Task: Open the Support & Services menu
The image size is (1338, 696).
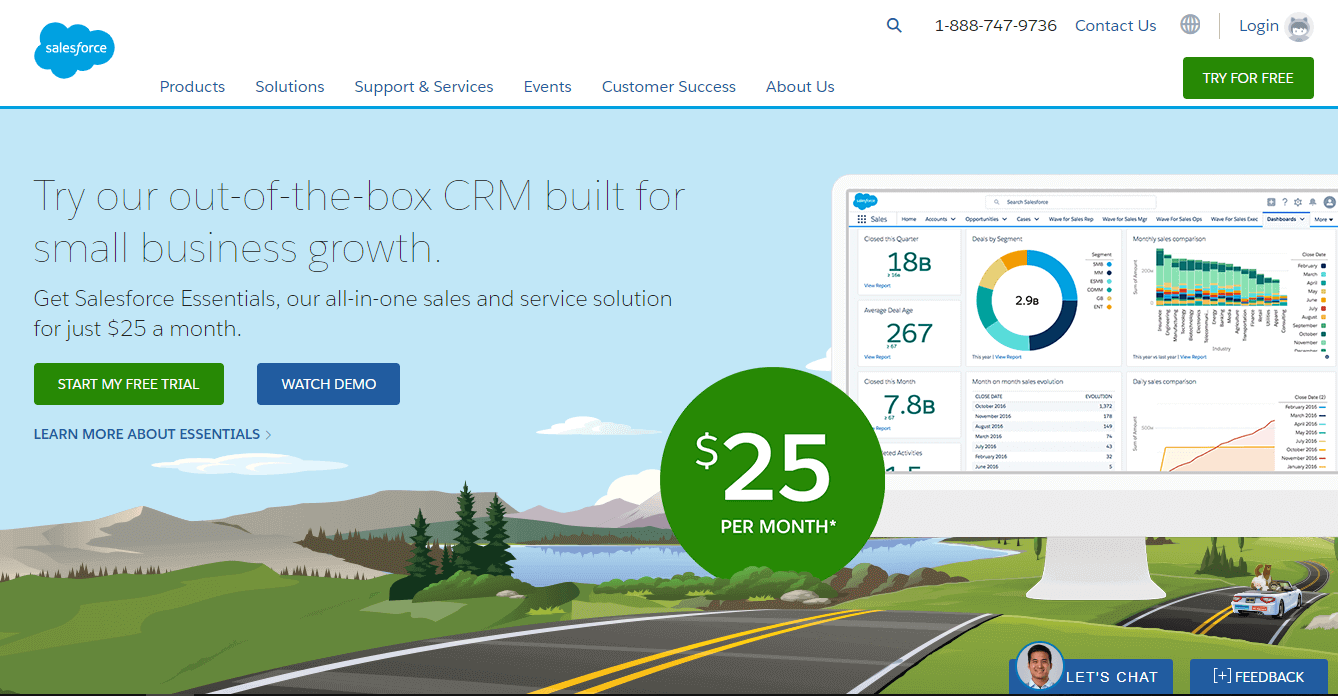Action: (x=424, y=87)
